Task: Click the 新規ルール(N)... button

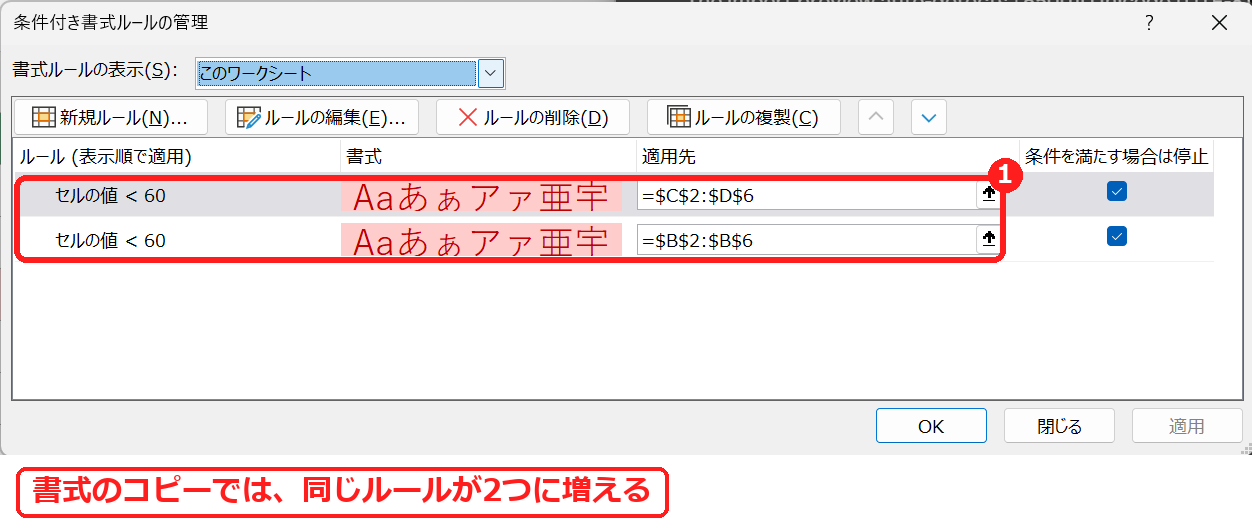Action: click(x=110, y=117)
